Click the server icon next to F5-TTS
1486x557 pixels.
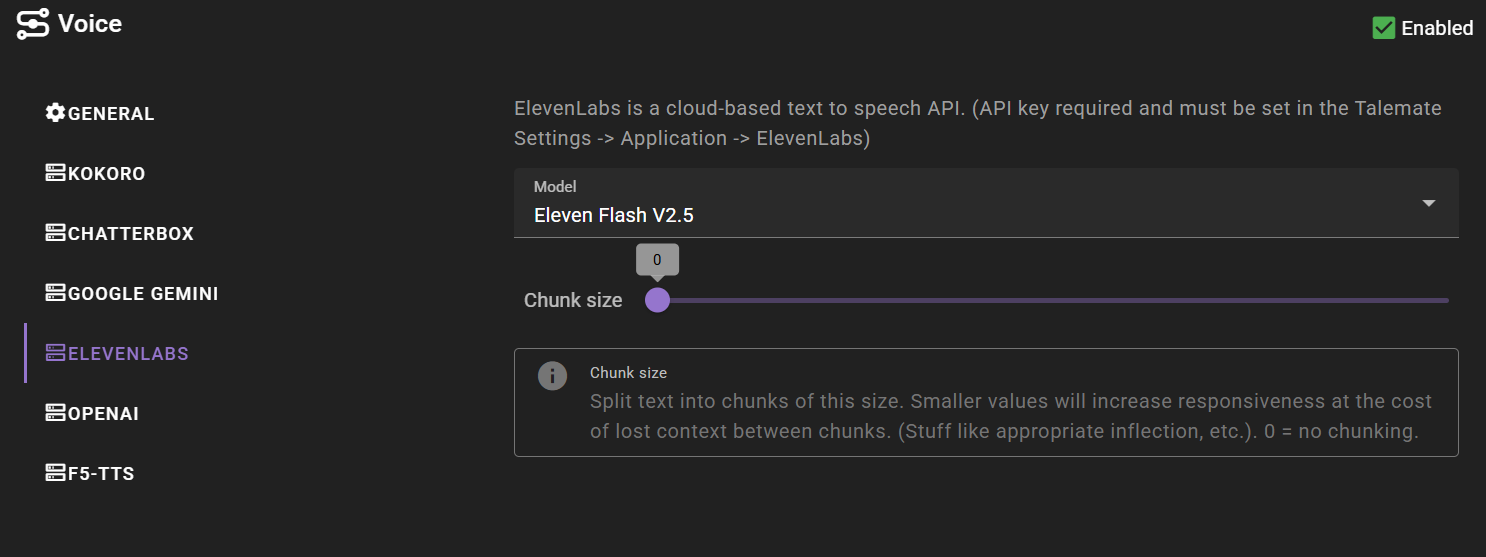pos(56,473)
